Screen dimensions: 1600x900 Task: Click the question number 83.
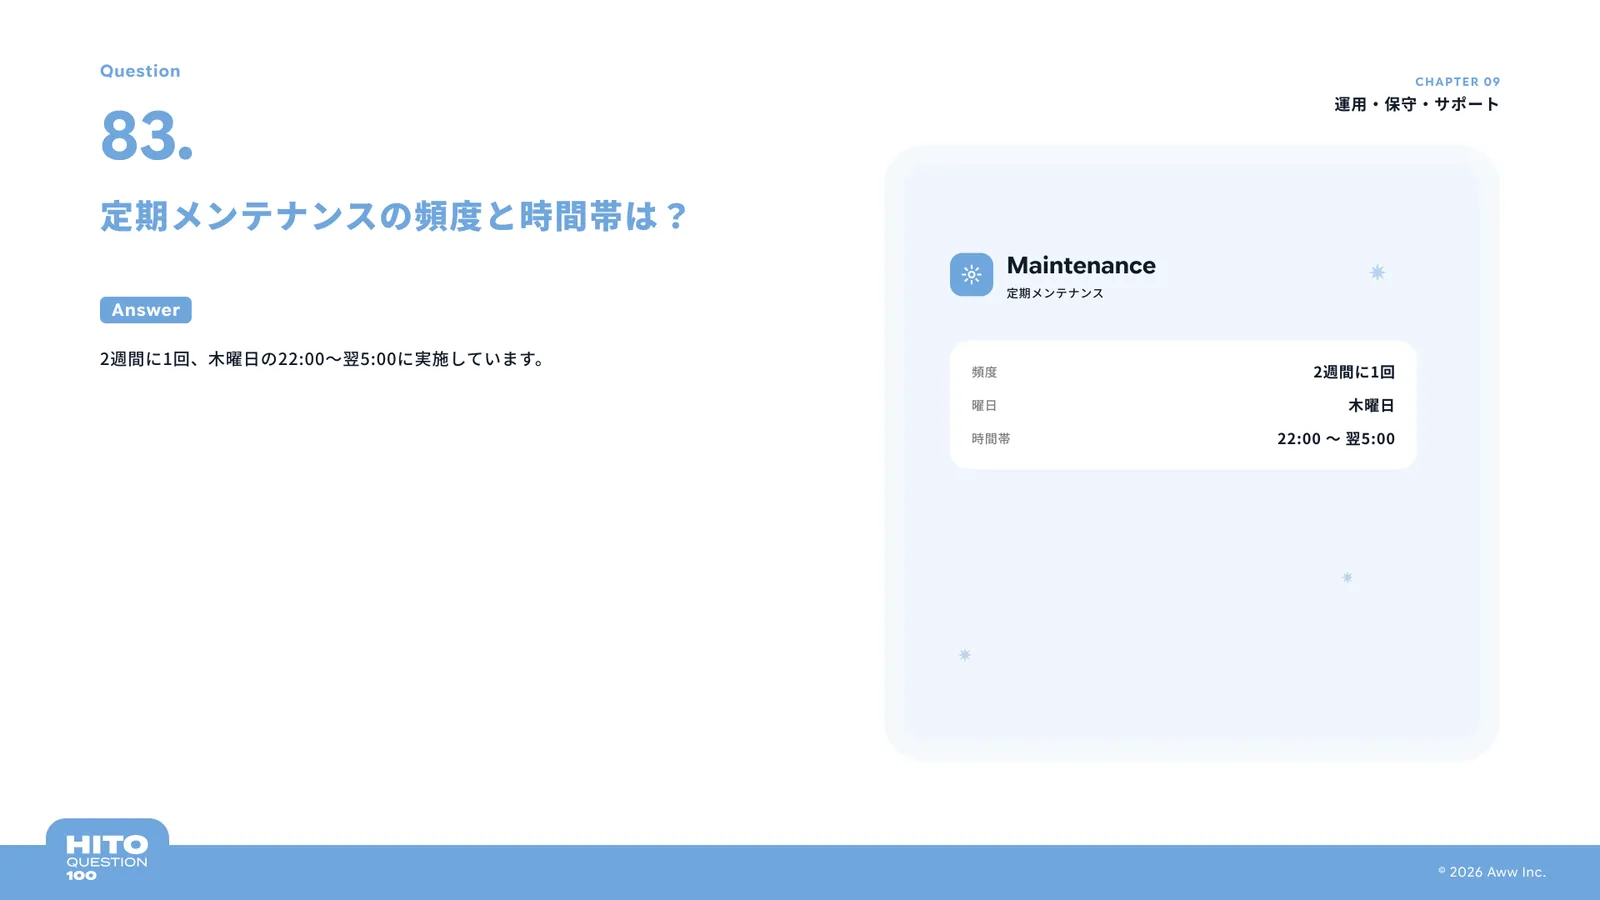pyautogui.click(x=146, y=136)
